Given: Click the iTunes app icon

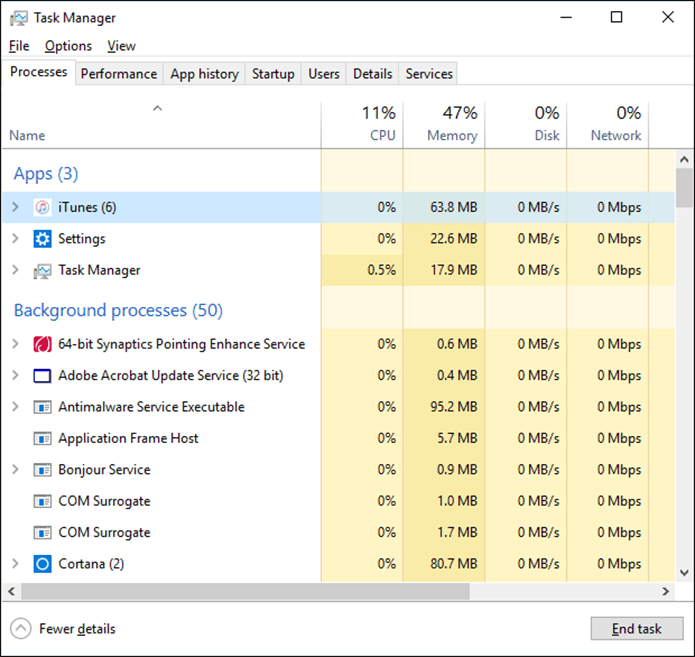Looking at the screenshot, I should (x=42, y=207).
